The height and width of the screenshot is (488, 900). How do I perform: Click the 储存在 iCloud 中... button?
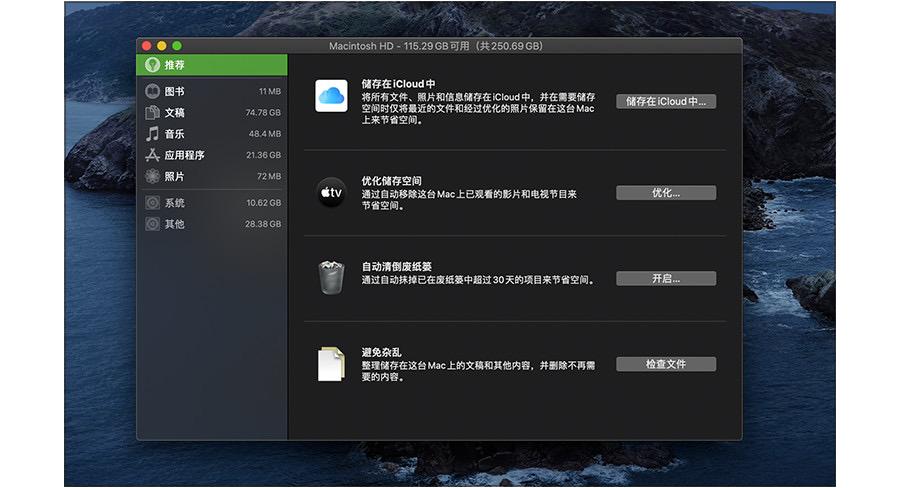tap(666, 102)
